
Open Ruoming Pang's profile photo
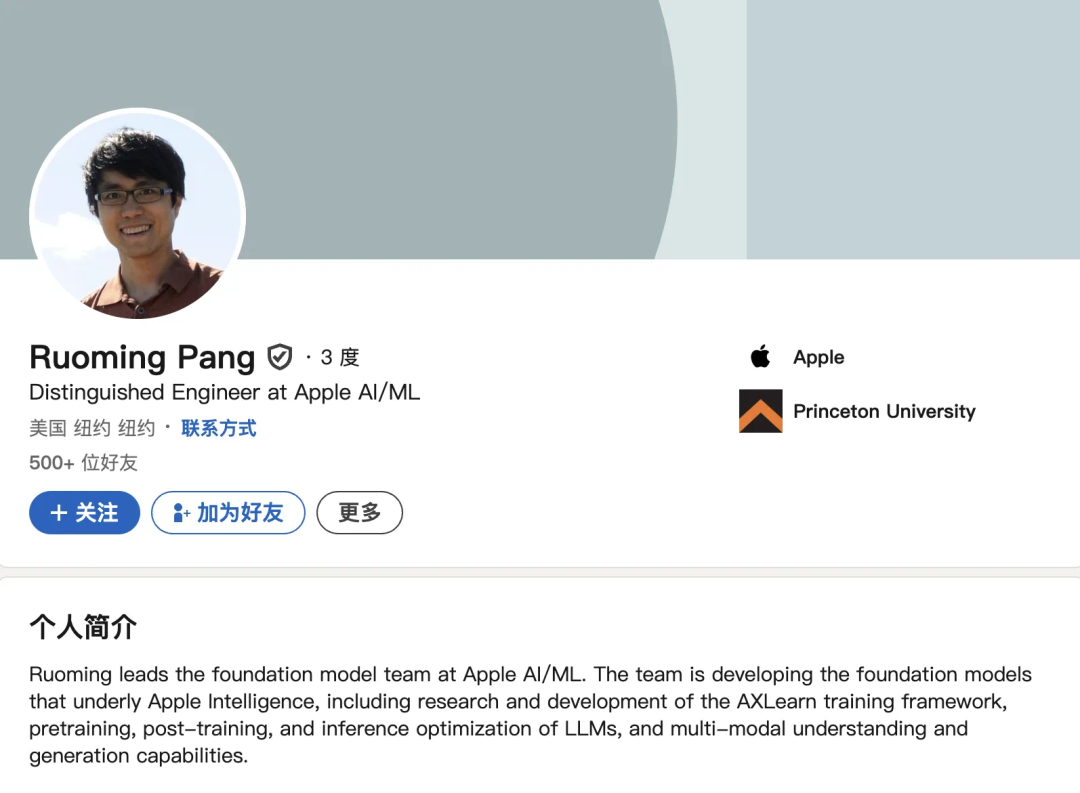click(138, 214)
